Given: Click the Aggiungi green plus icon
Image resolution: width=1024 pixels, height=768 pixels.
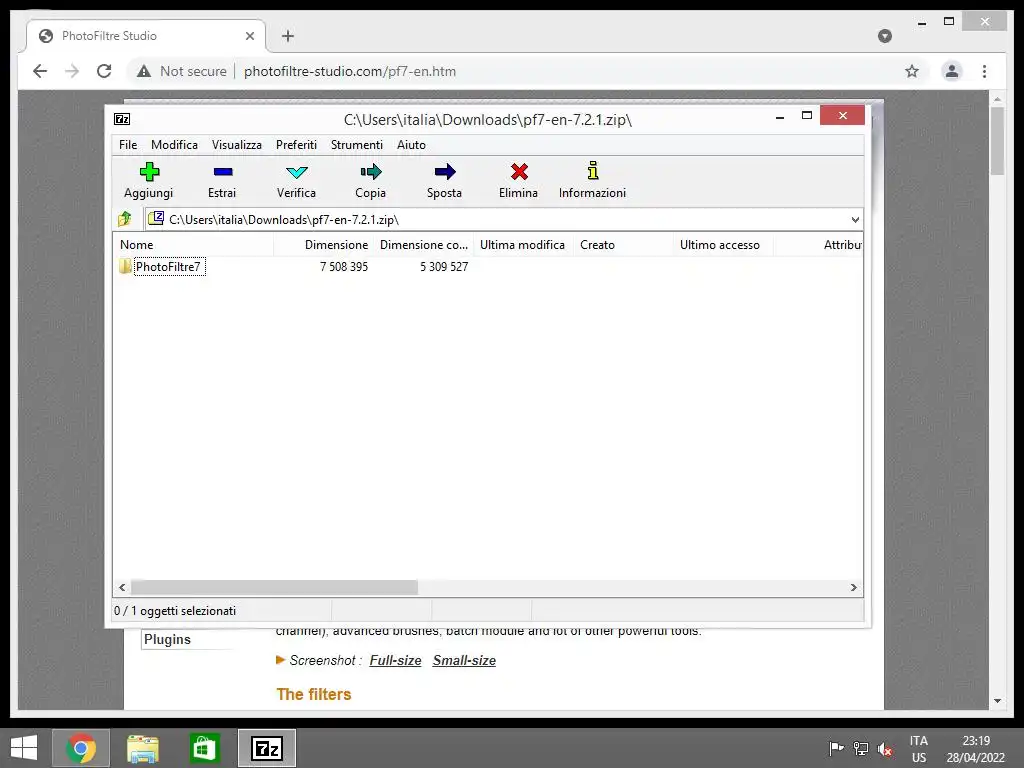Looking at the screenshot, I should click(149, 172).
